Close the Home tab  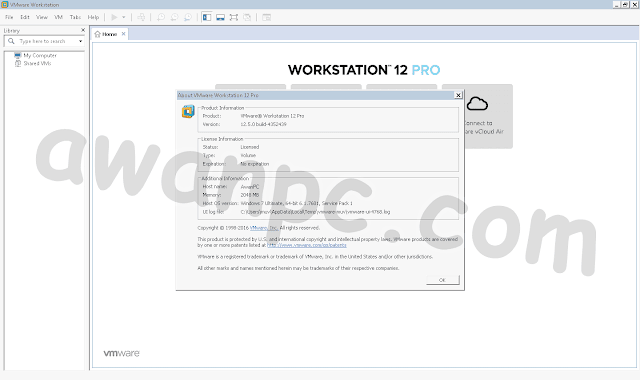coord(123,34)
